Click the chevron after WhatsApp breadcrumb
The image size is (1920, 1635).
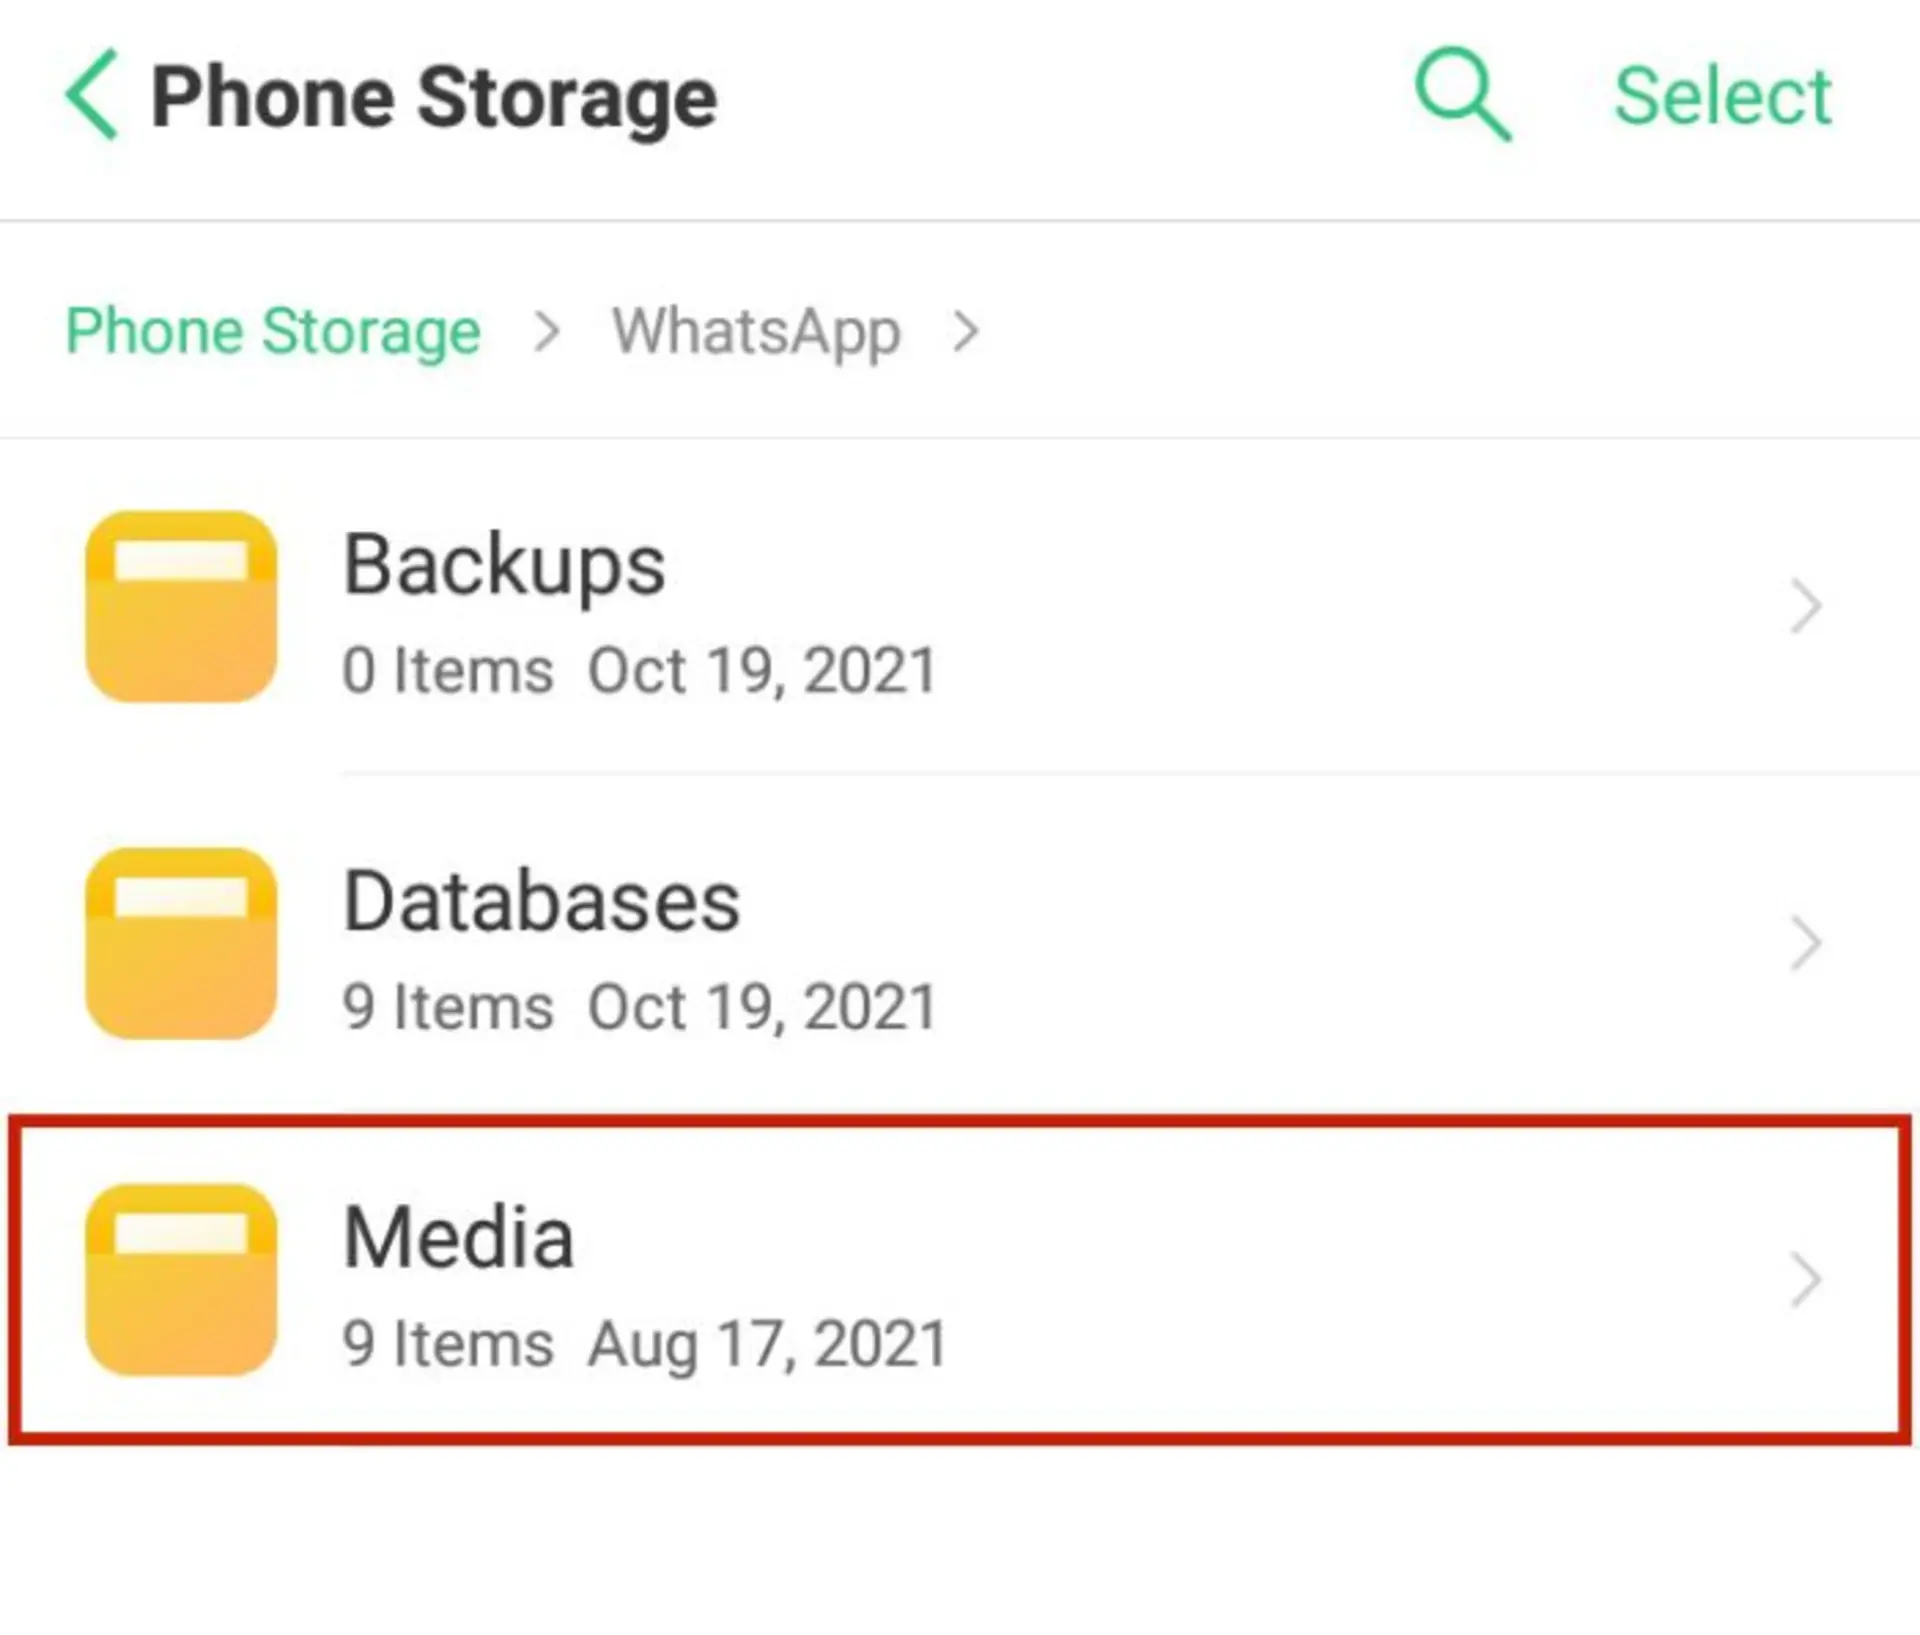965,331
